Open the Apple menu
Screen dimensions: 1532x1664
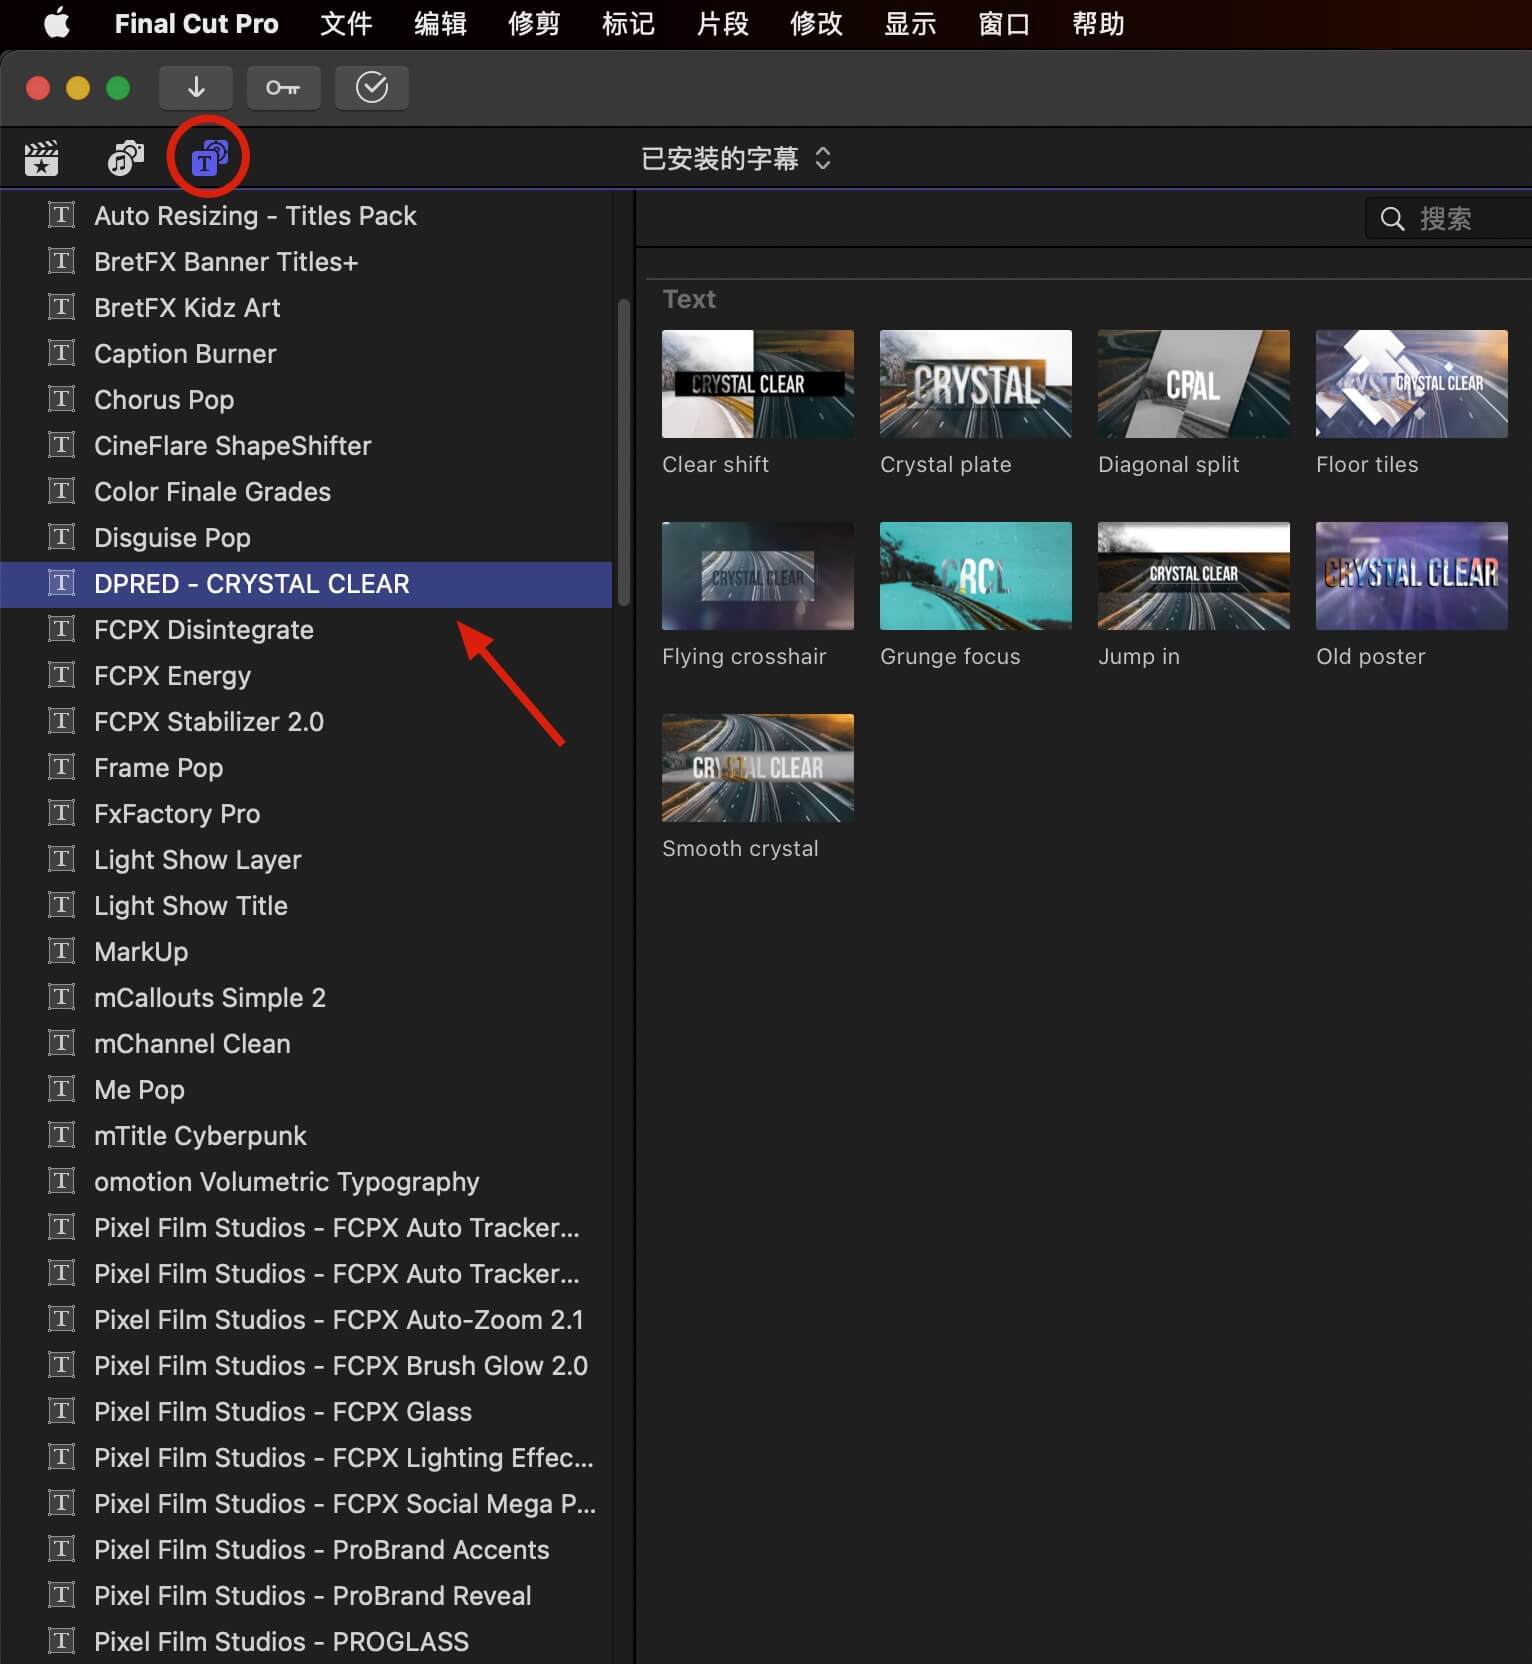(x=57, y=23)
